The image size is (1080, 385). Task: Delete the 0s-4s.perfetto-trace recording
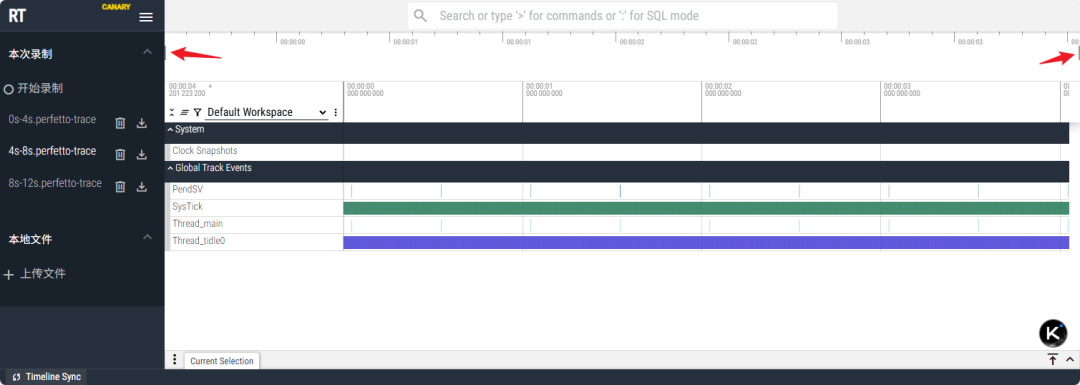pos(120,123)
